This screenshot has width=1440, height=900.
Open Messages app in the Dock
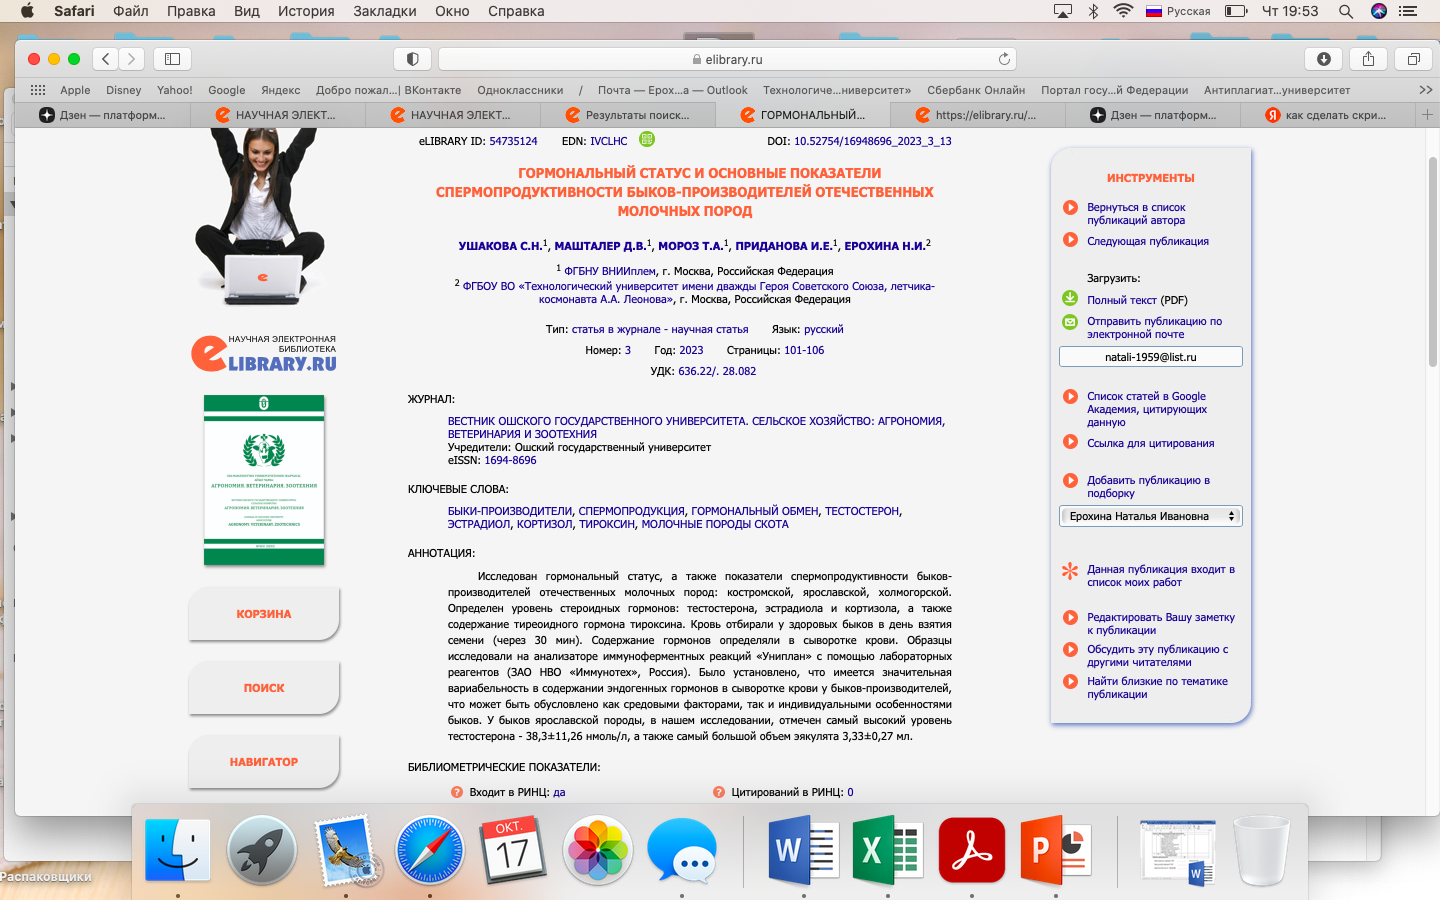tap(682, 850)
